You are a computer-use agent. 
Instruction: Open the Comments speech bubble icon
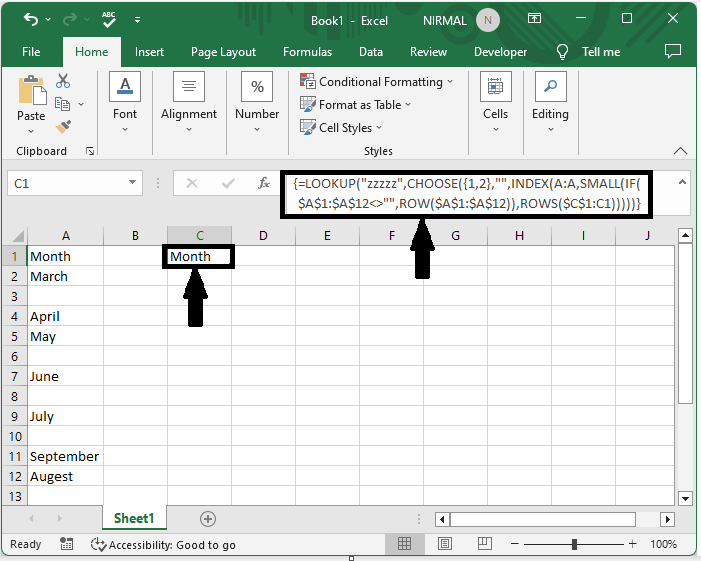(x=673, y=51)
